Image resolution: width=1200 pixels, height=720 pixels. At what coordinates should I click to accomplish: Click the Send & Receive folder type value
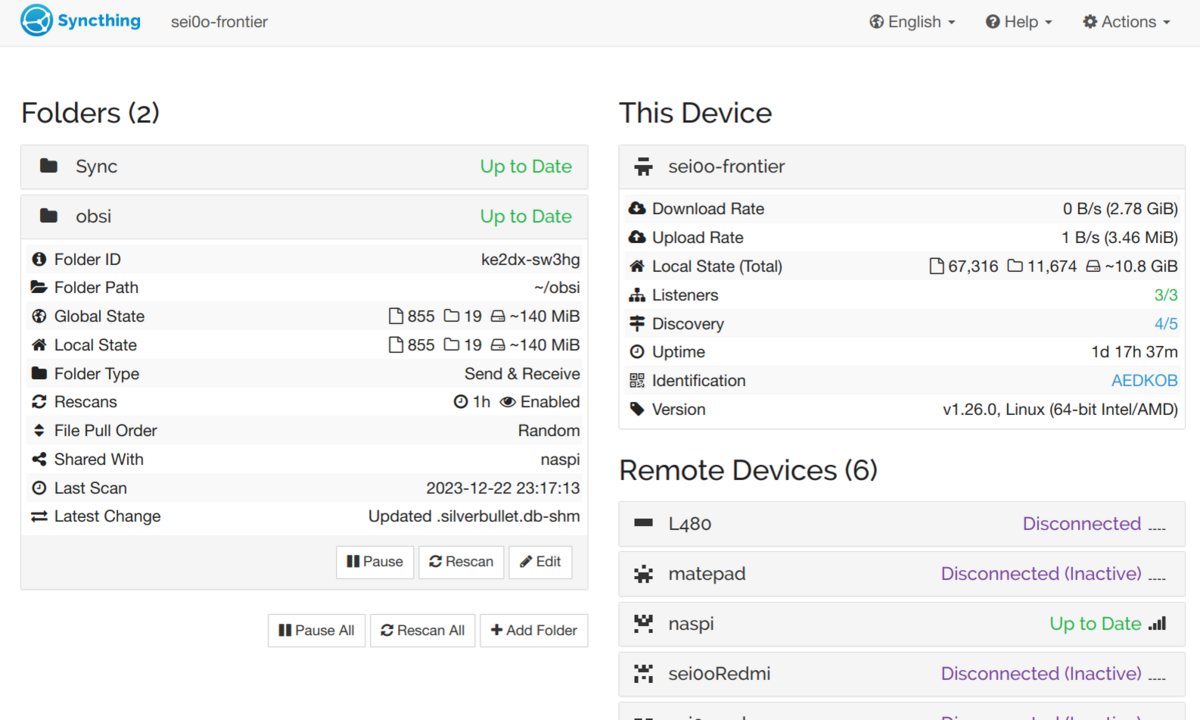click(x=522, y=374)
